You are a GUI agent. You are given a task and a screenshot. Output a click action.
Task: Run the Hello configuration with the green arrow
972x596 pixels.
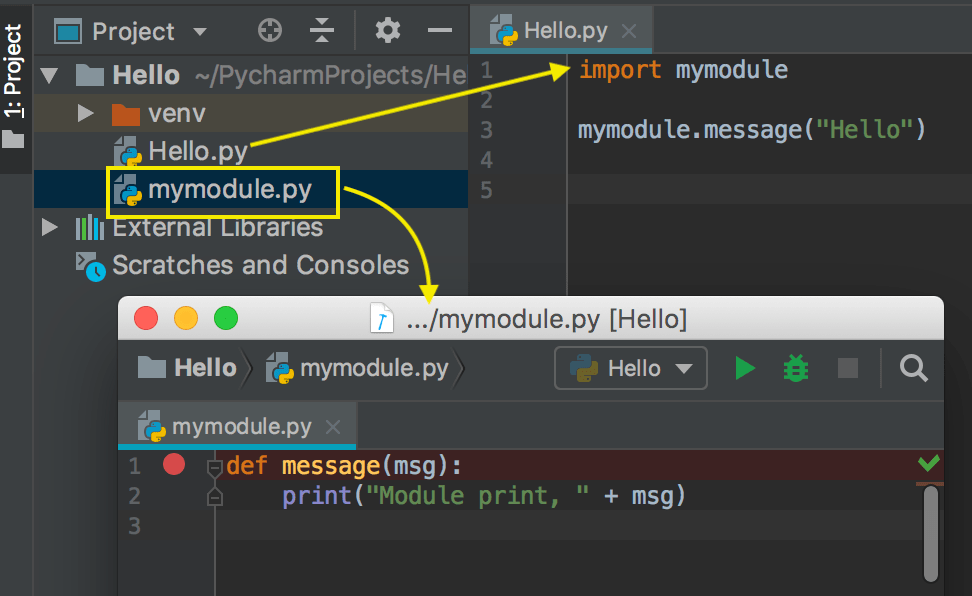tap(745, 368)
